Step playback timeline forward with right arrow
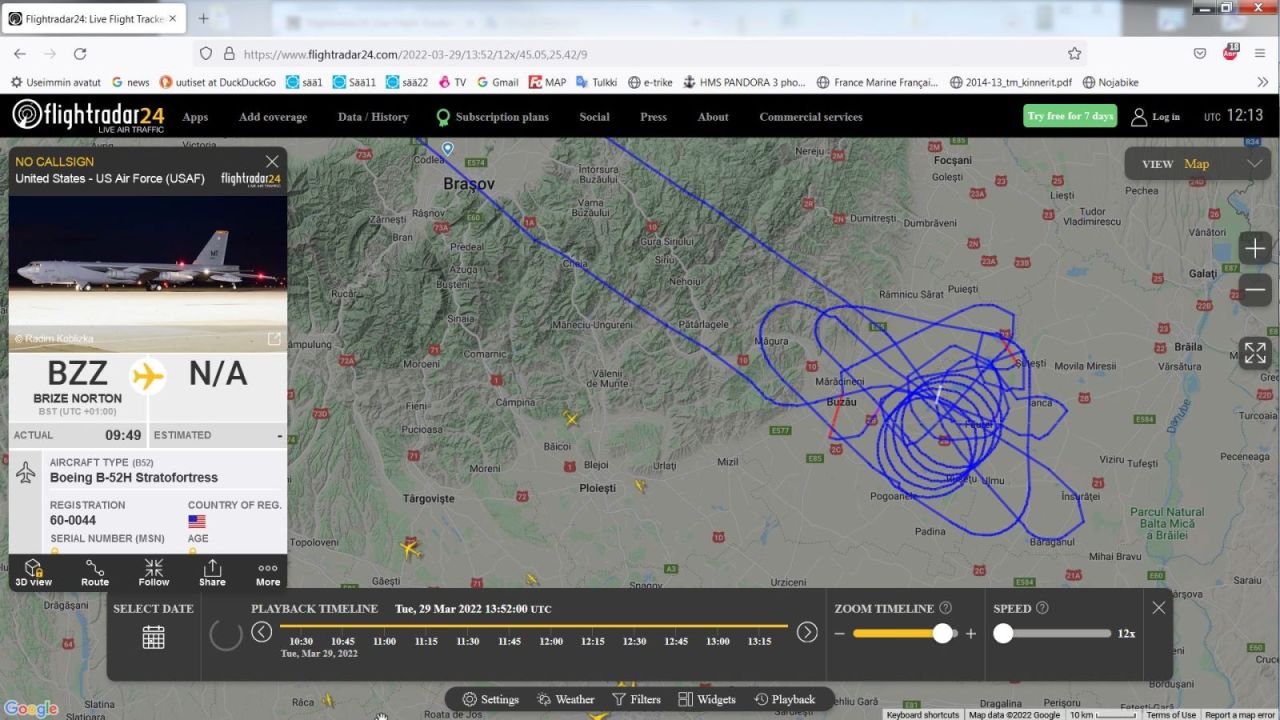 click(x=807, y=632)
